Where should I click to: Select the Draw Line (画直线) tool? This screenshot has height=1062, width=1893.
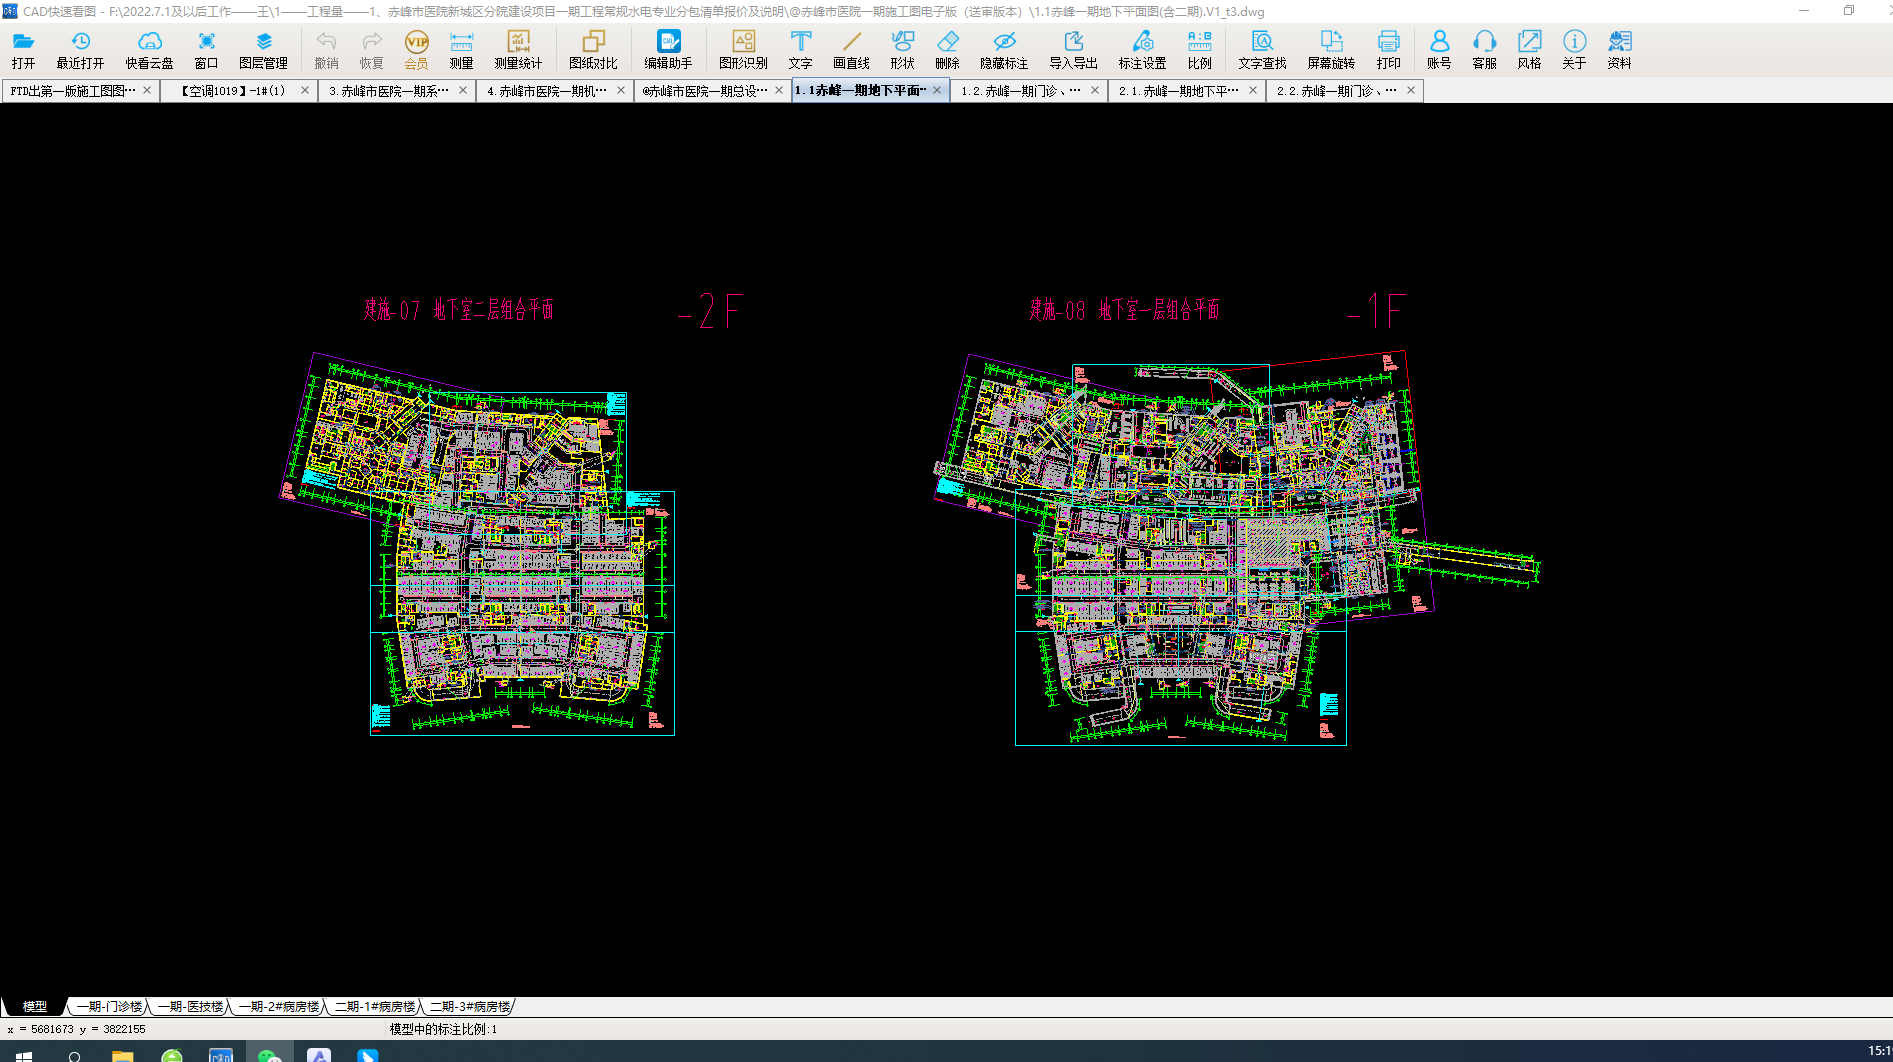point(851,50)
